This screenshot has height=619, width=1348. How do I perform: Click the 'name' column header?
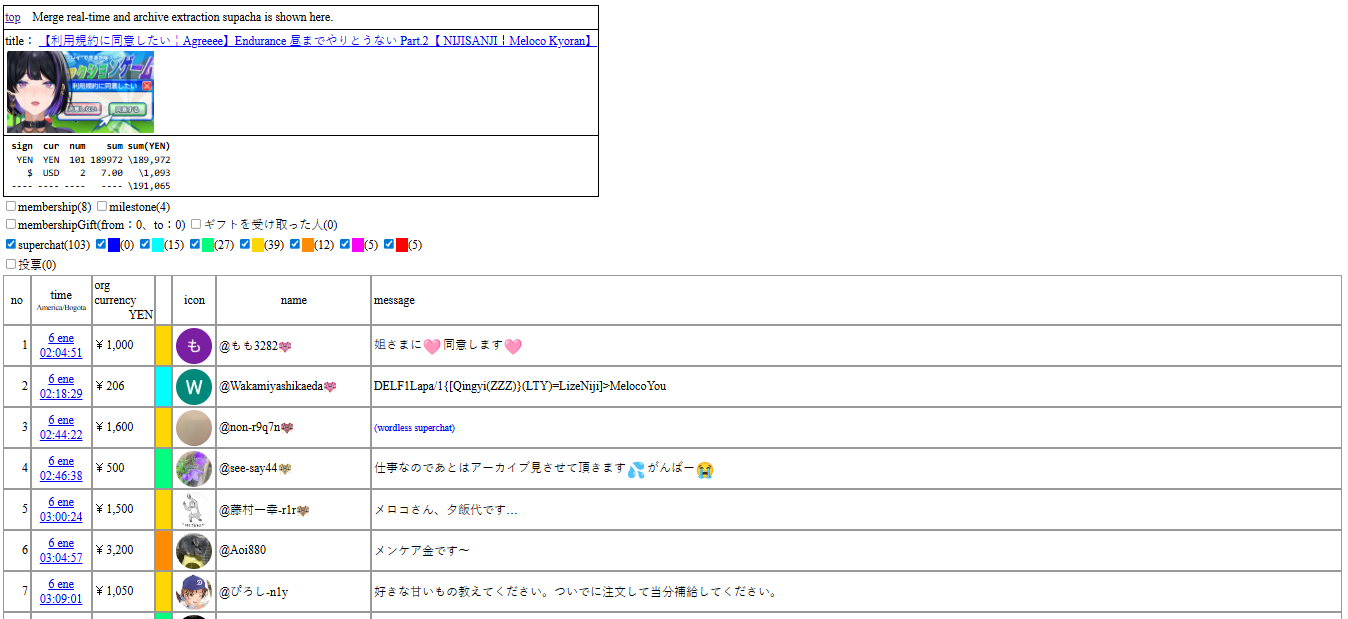pyautogui.click(x=293, y=300)
